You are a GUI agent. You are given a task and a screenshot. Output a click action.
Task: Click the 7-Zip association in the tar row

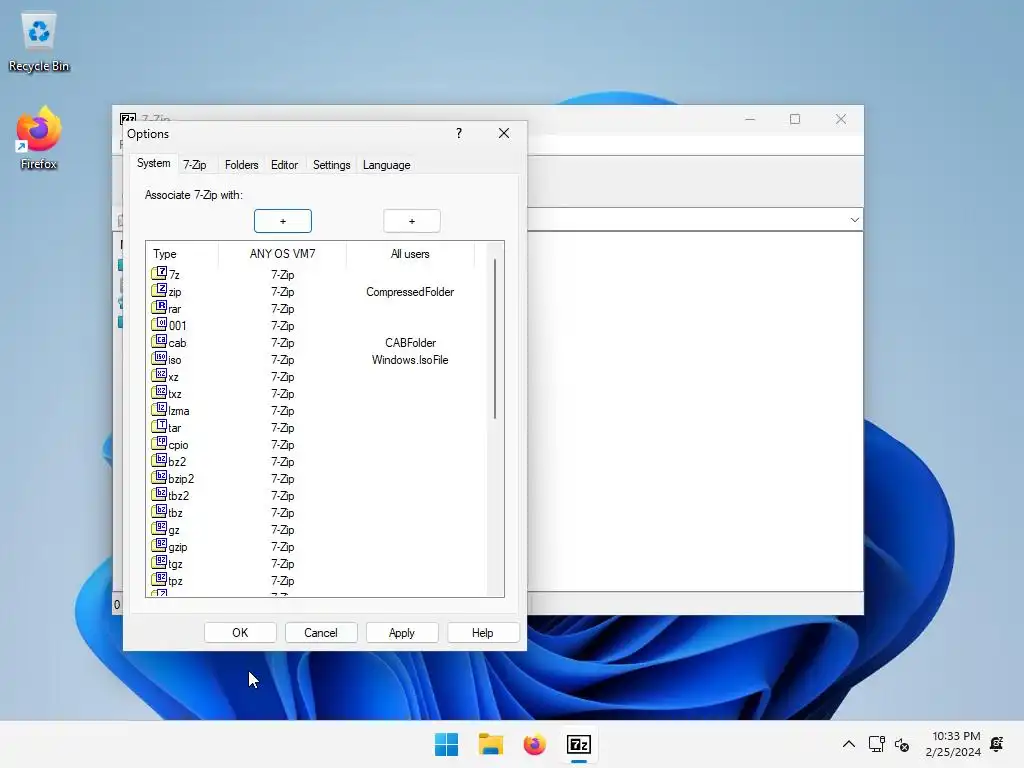point(283,428)
